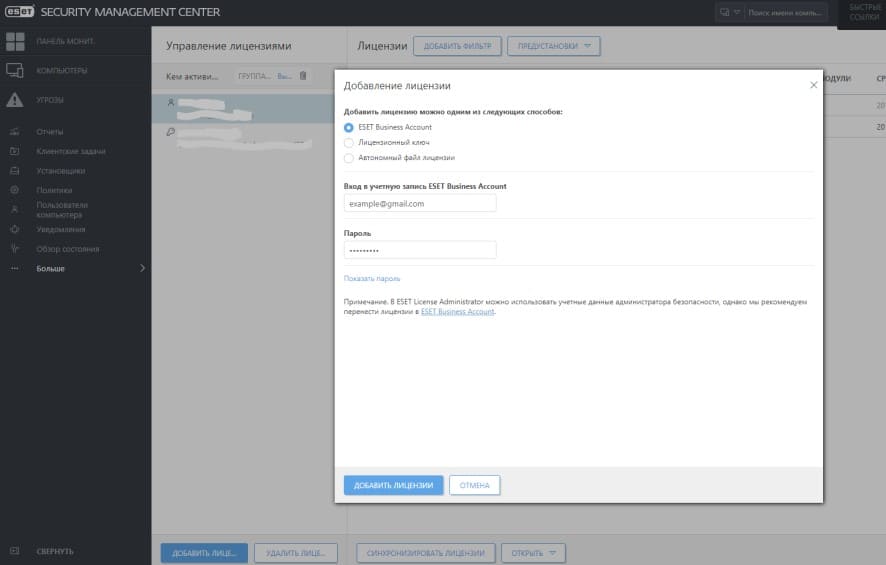Open the ESET Business Account hyperlink in note

tap(458, 312)
